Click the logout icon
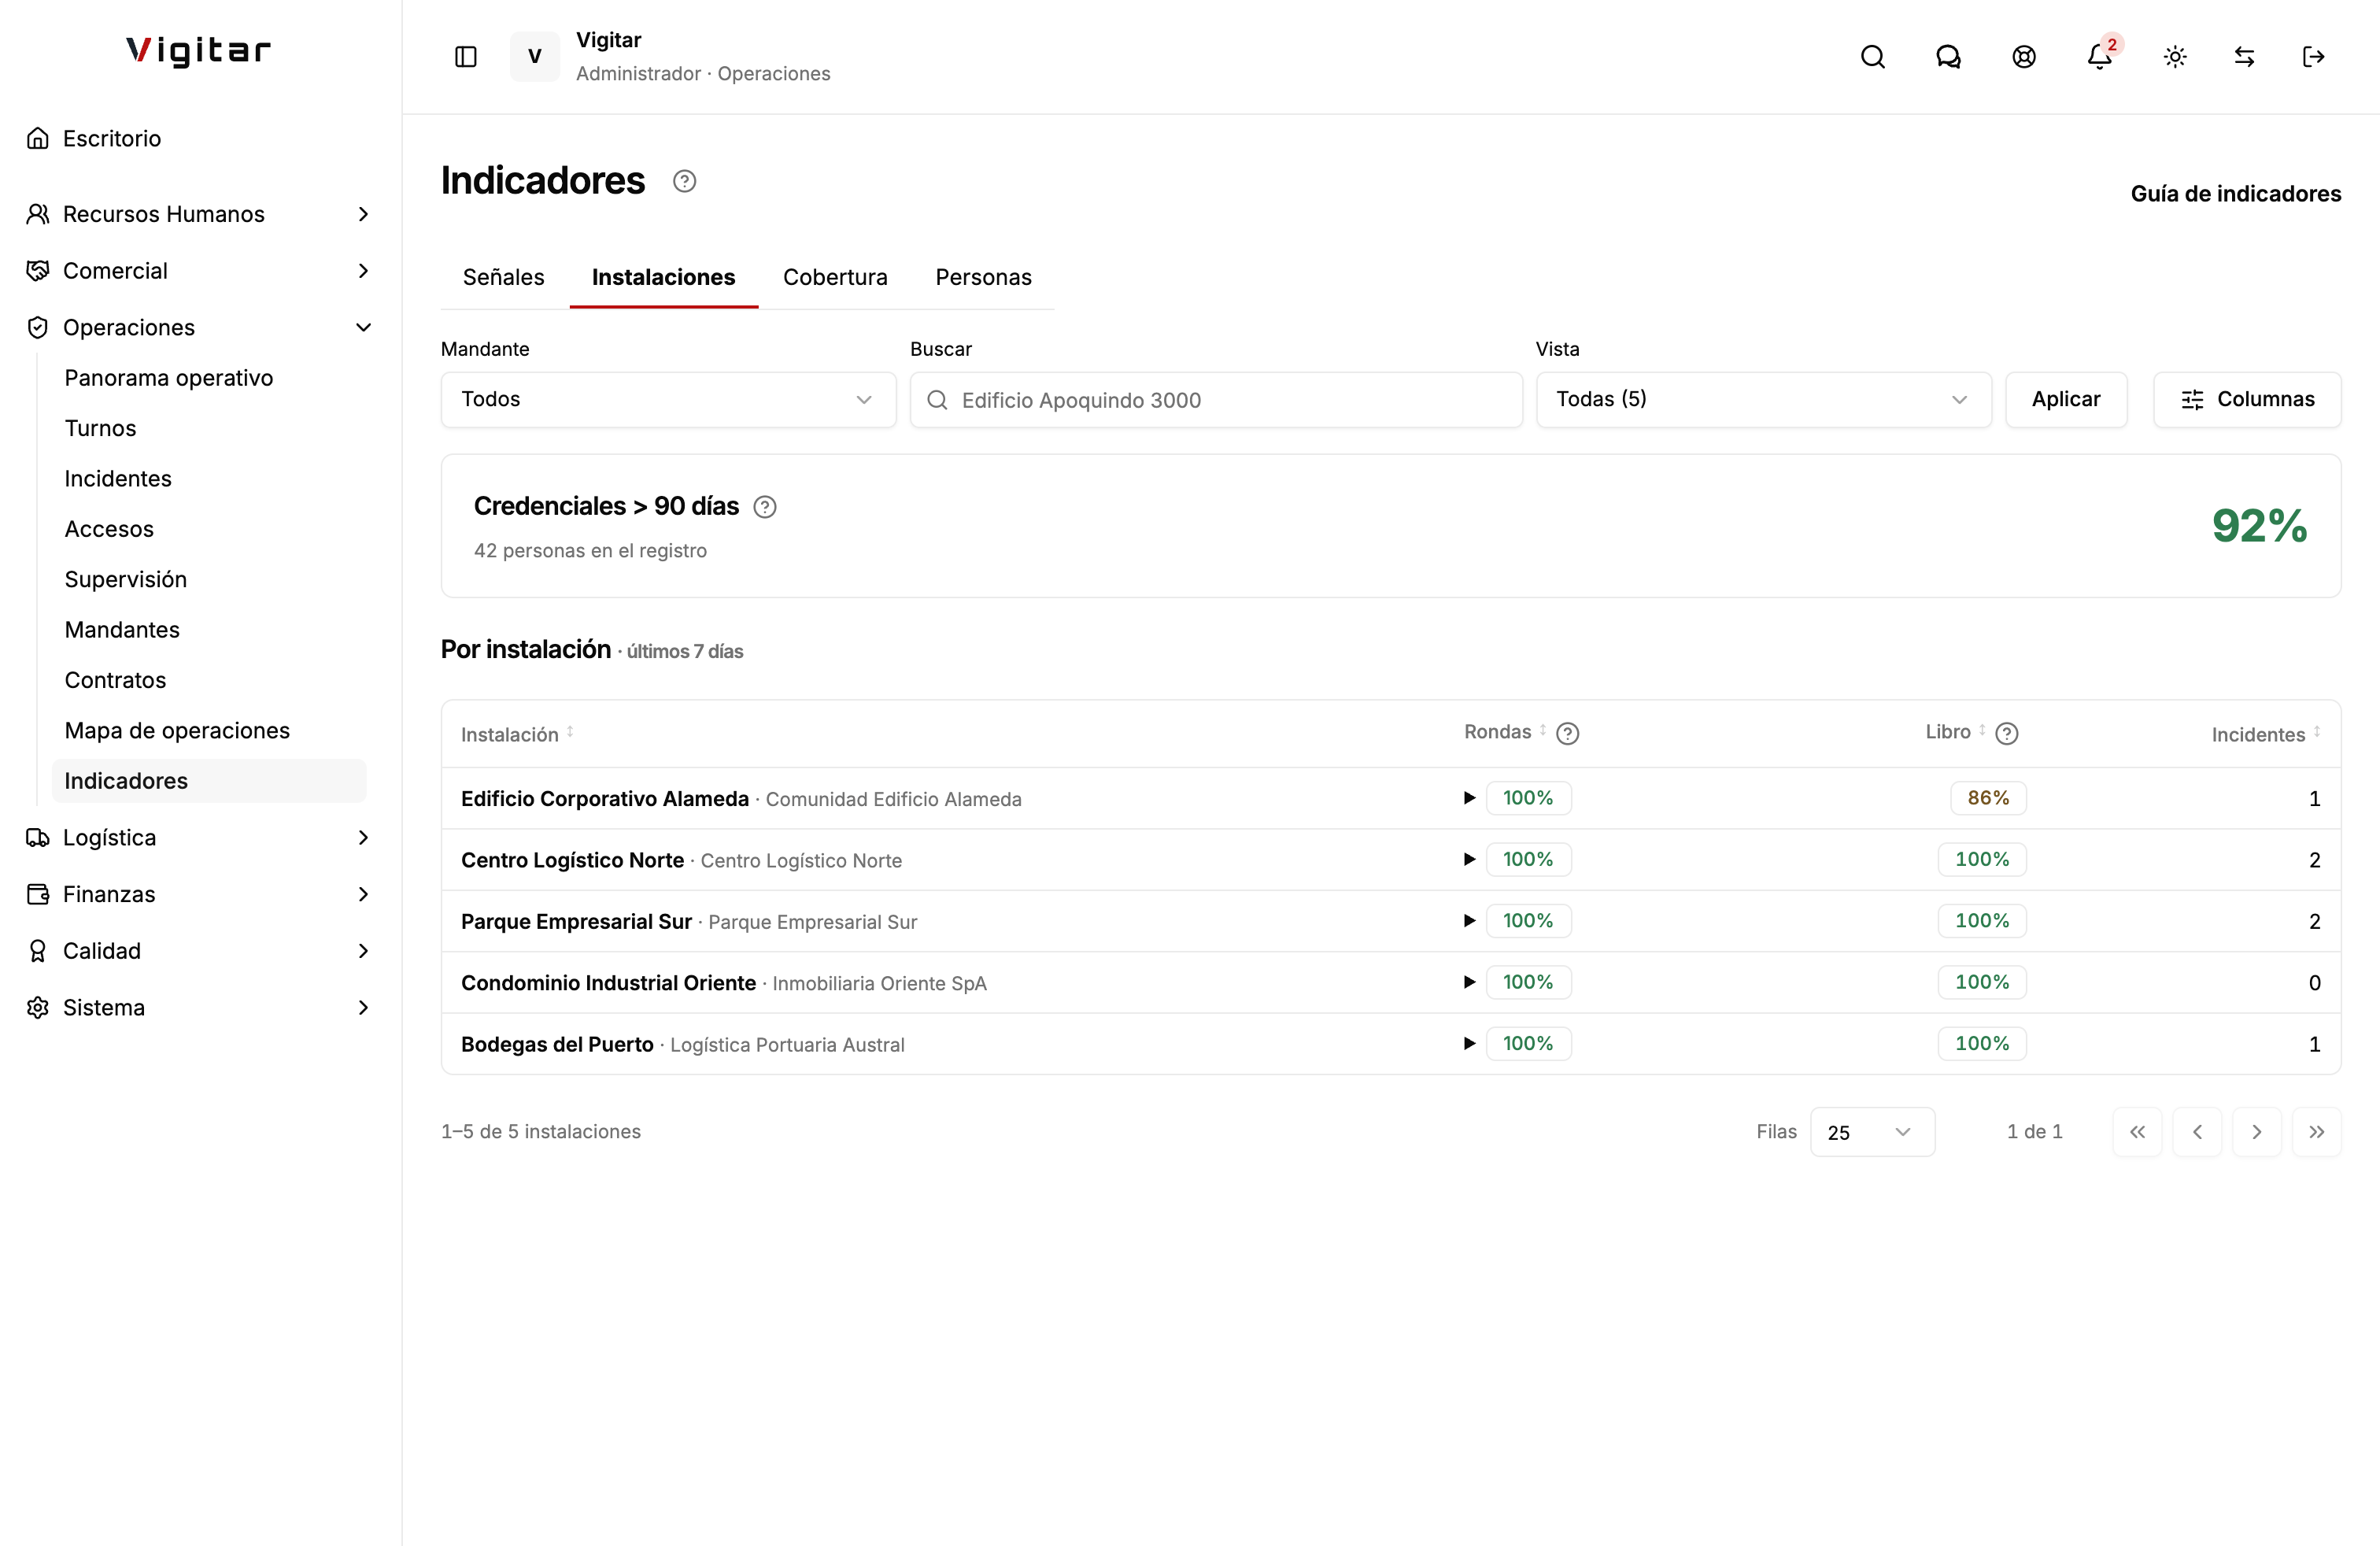2380x1546 pixels. click(2313, 57)
